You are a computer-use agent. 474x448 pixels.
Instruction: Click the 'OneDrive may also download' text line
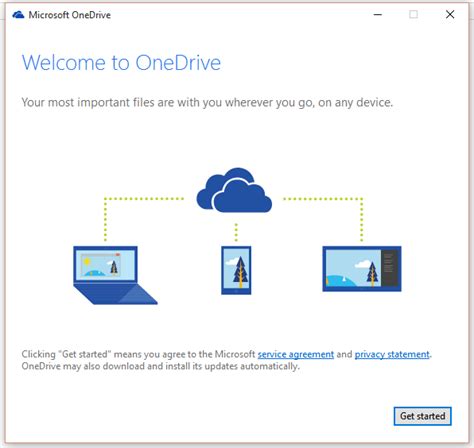(x=161, y=366)
